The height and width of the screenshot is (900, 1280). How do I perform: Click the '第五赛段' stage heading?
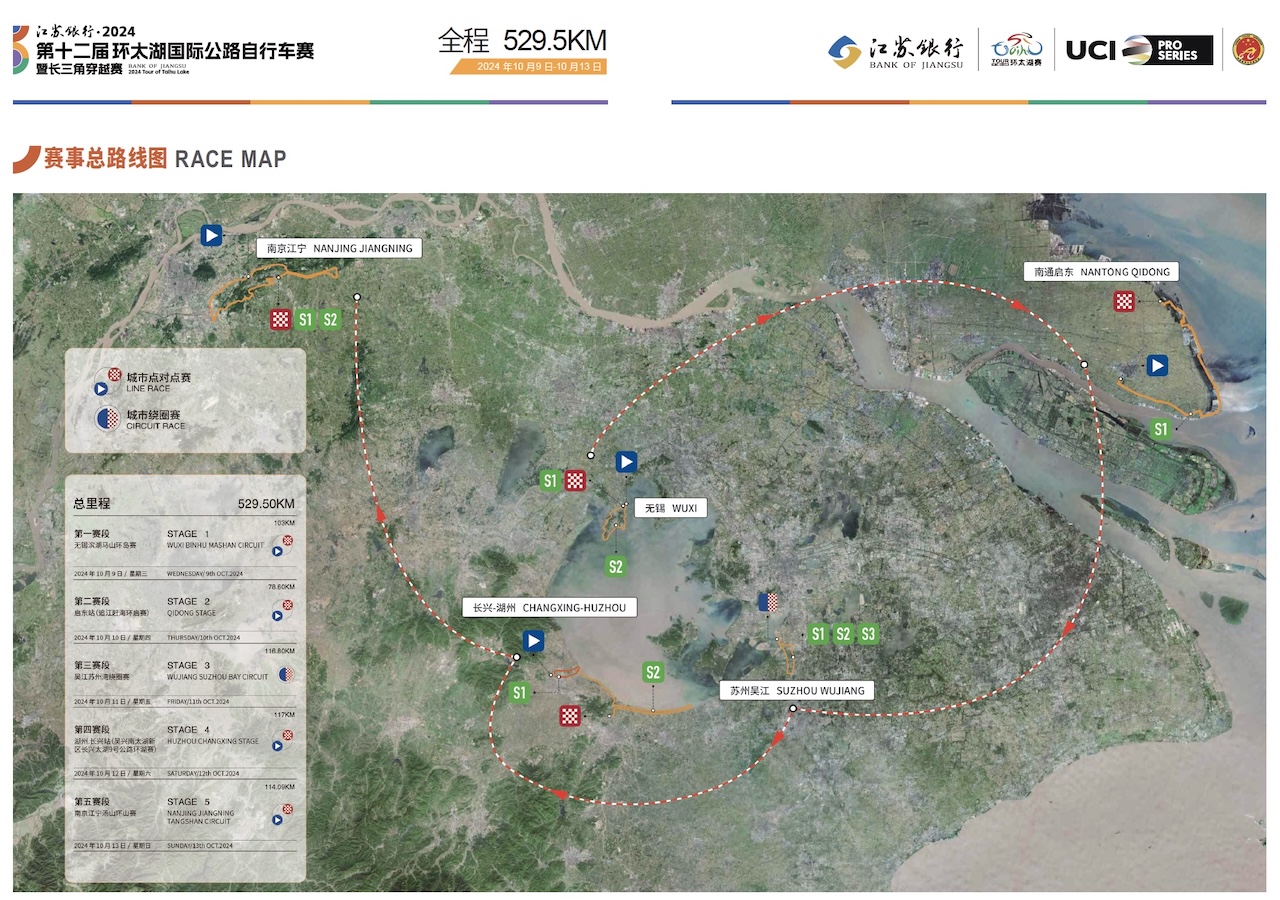coord(91,801)
